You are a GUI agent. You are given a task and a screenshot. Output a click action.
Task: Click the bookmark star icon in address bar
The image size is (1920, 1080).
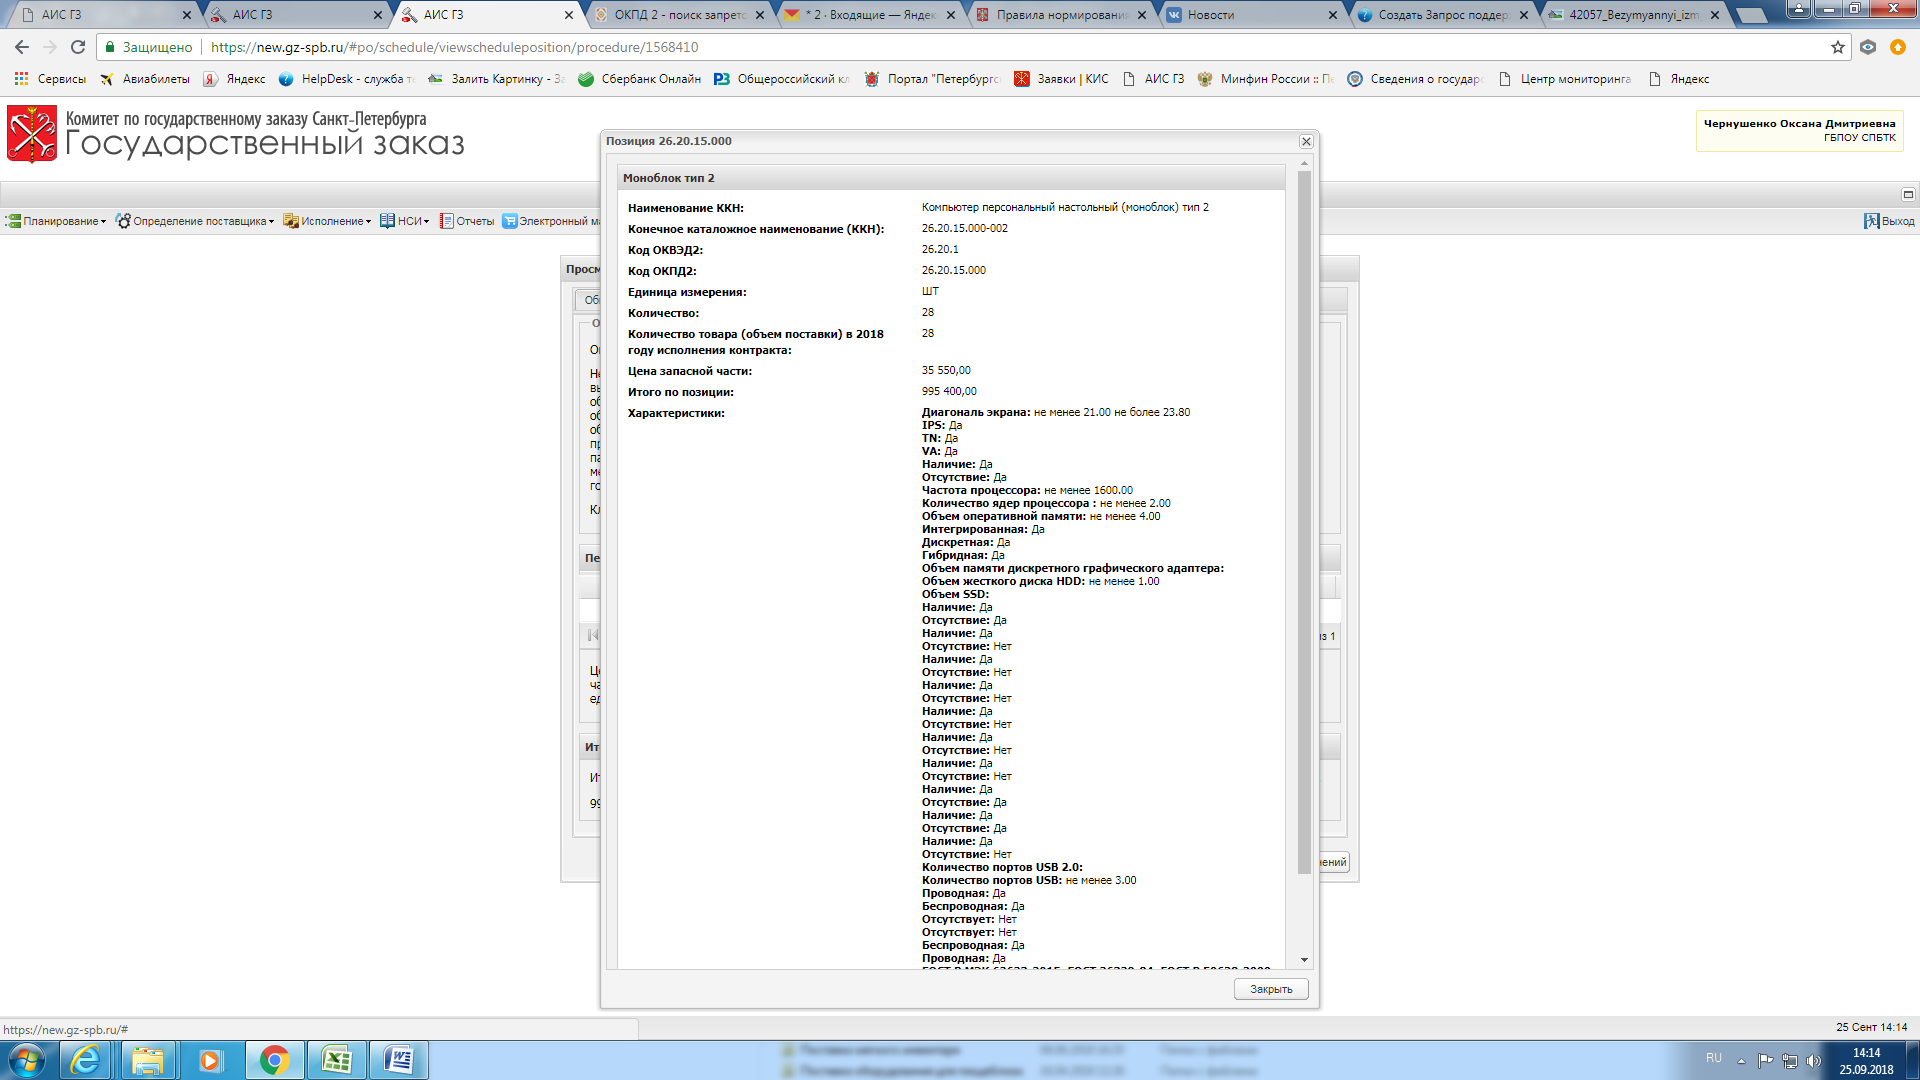[1837, 47]
